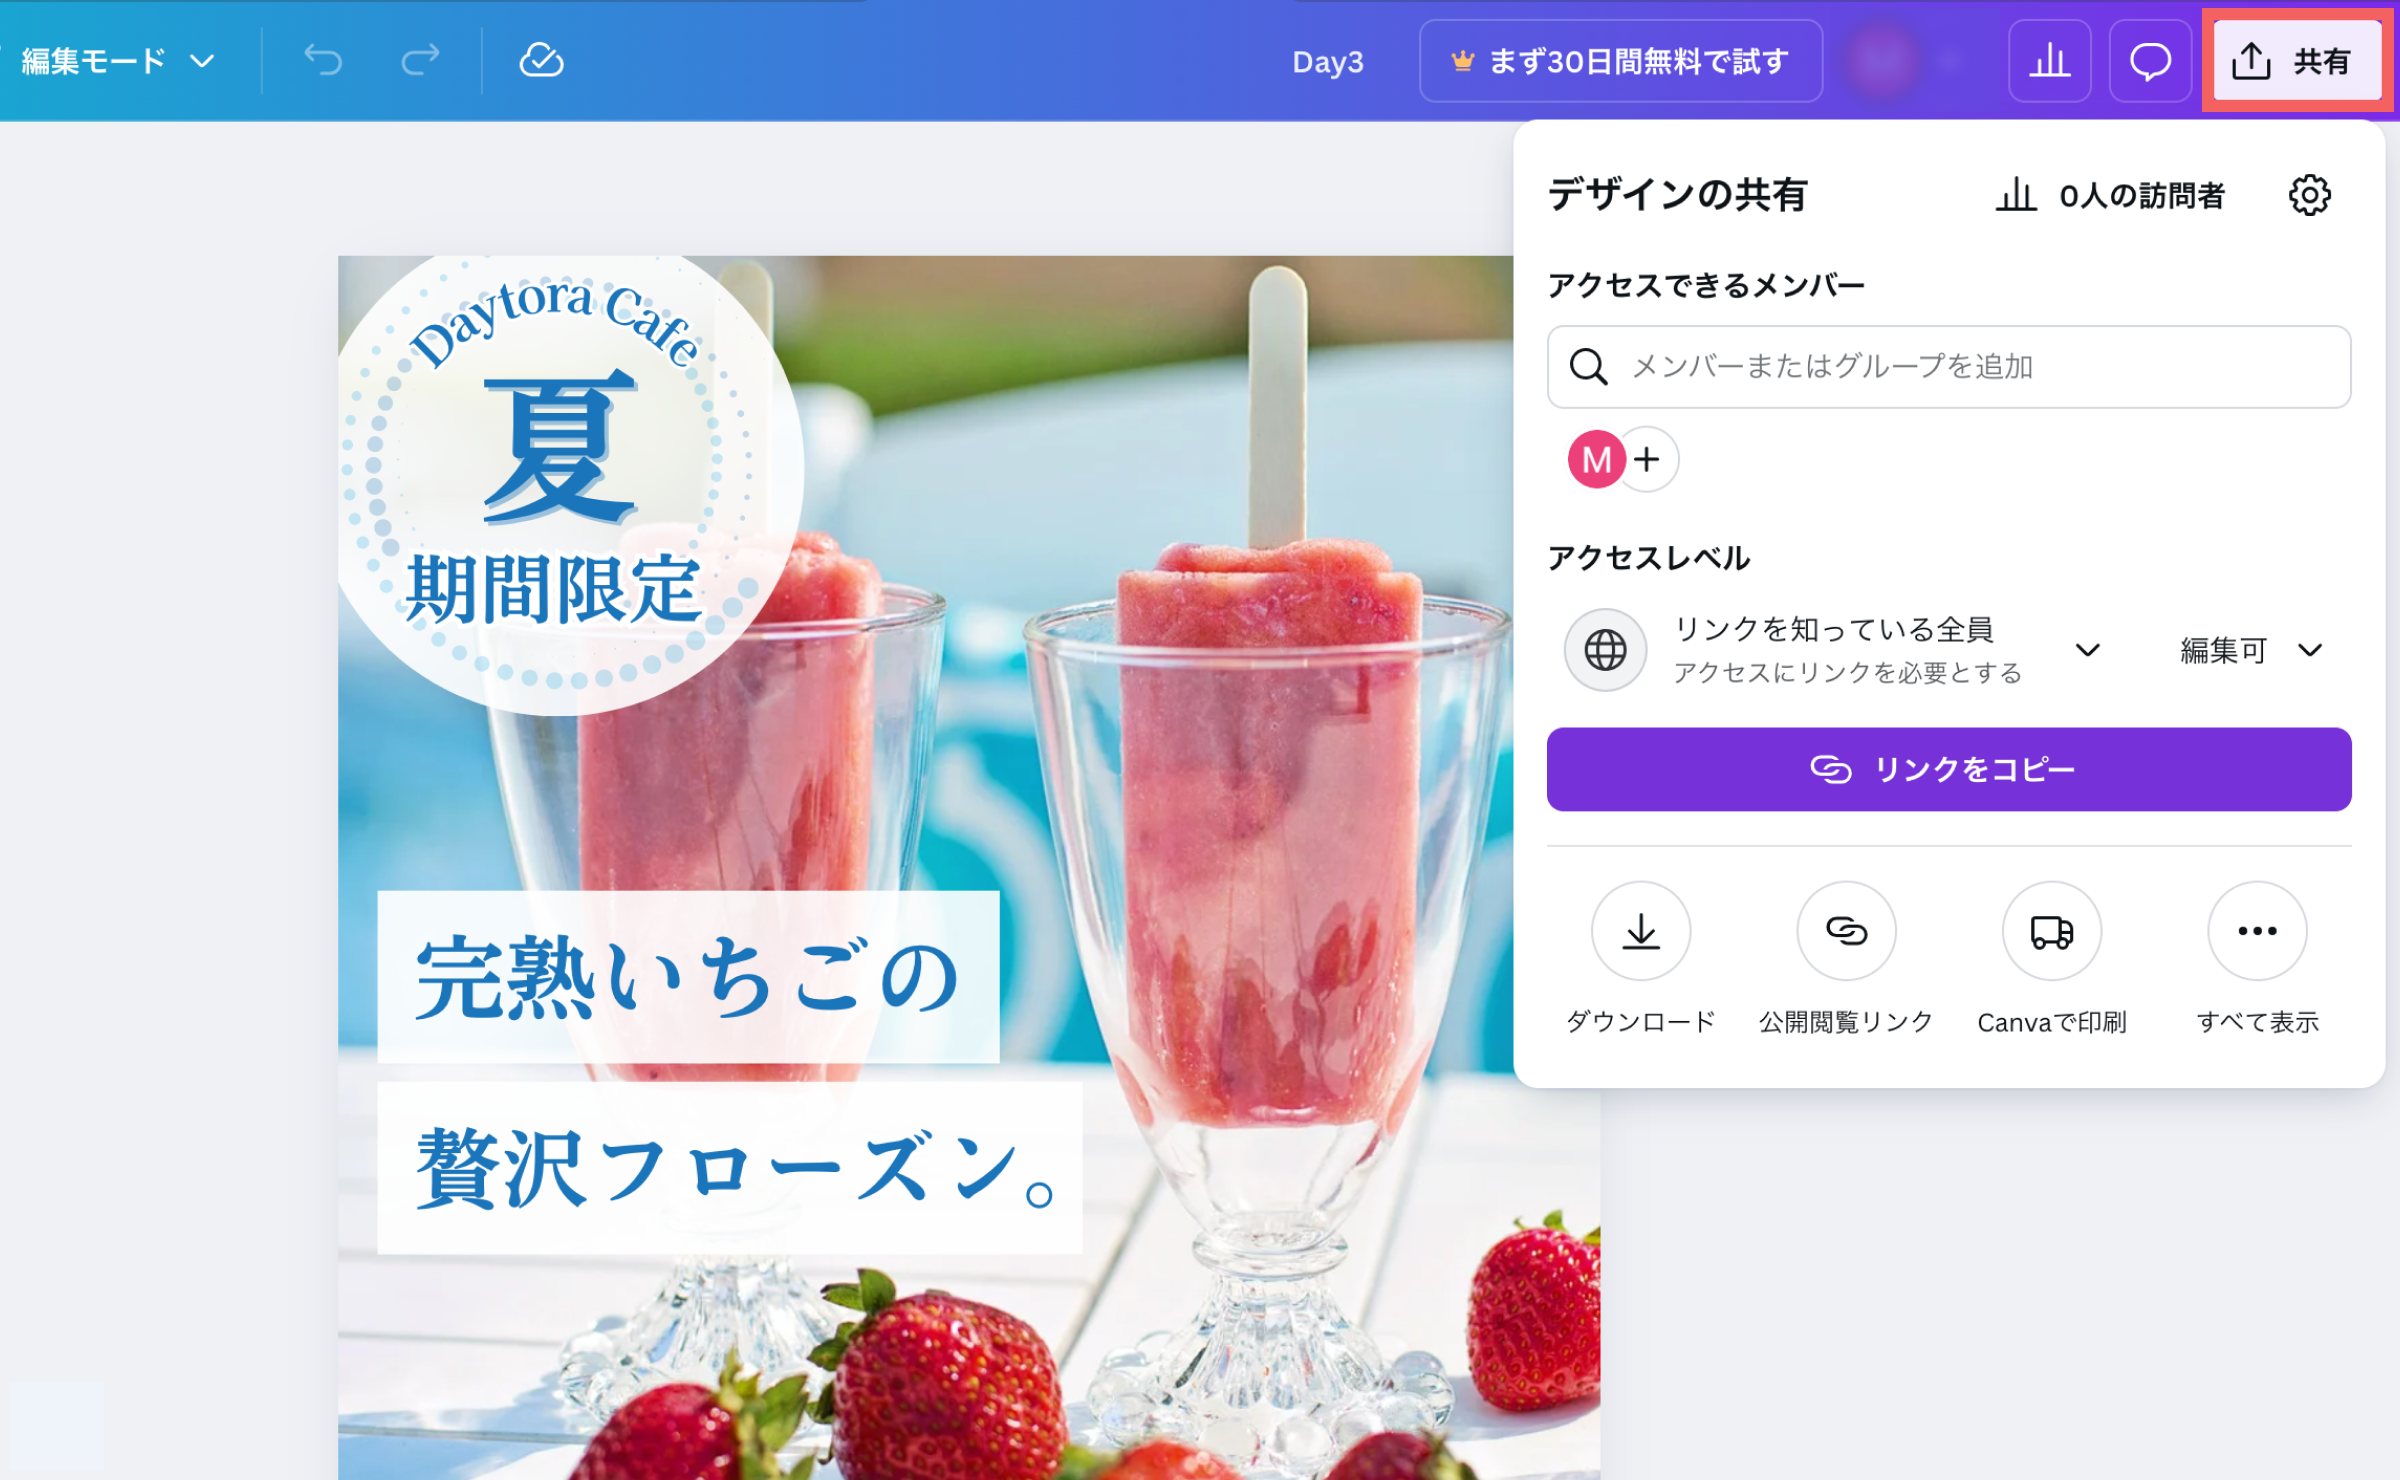
Task: Select the 夏 text on the design
Action: click(561, 447)
